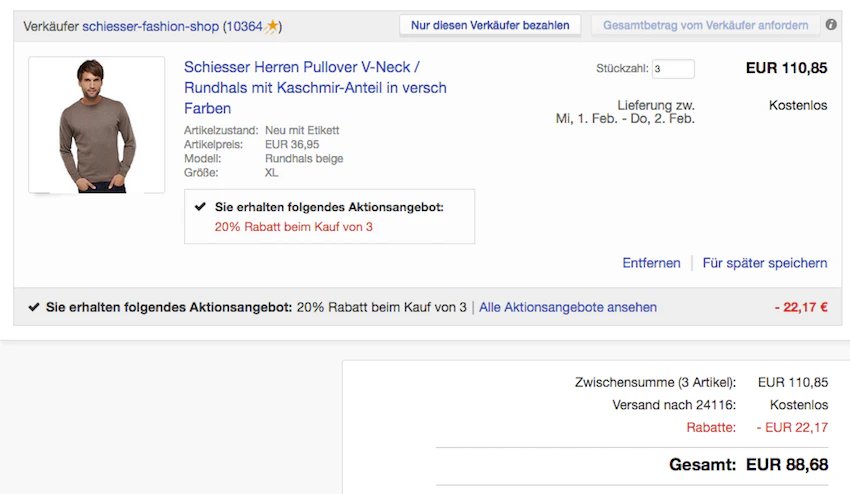Image resolution: width=850 pixels, height=494 pixels.
Task: Click the seller rating star icon
Action: (272, 26)
